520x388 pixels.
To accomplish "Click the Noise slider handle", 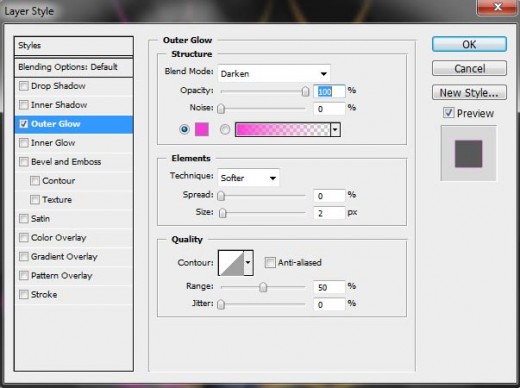I will coord(221,109).
